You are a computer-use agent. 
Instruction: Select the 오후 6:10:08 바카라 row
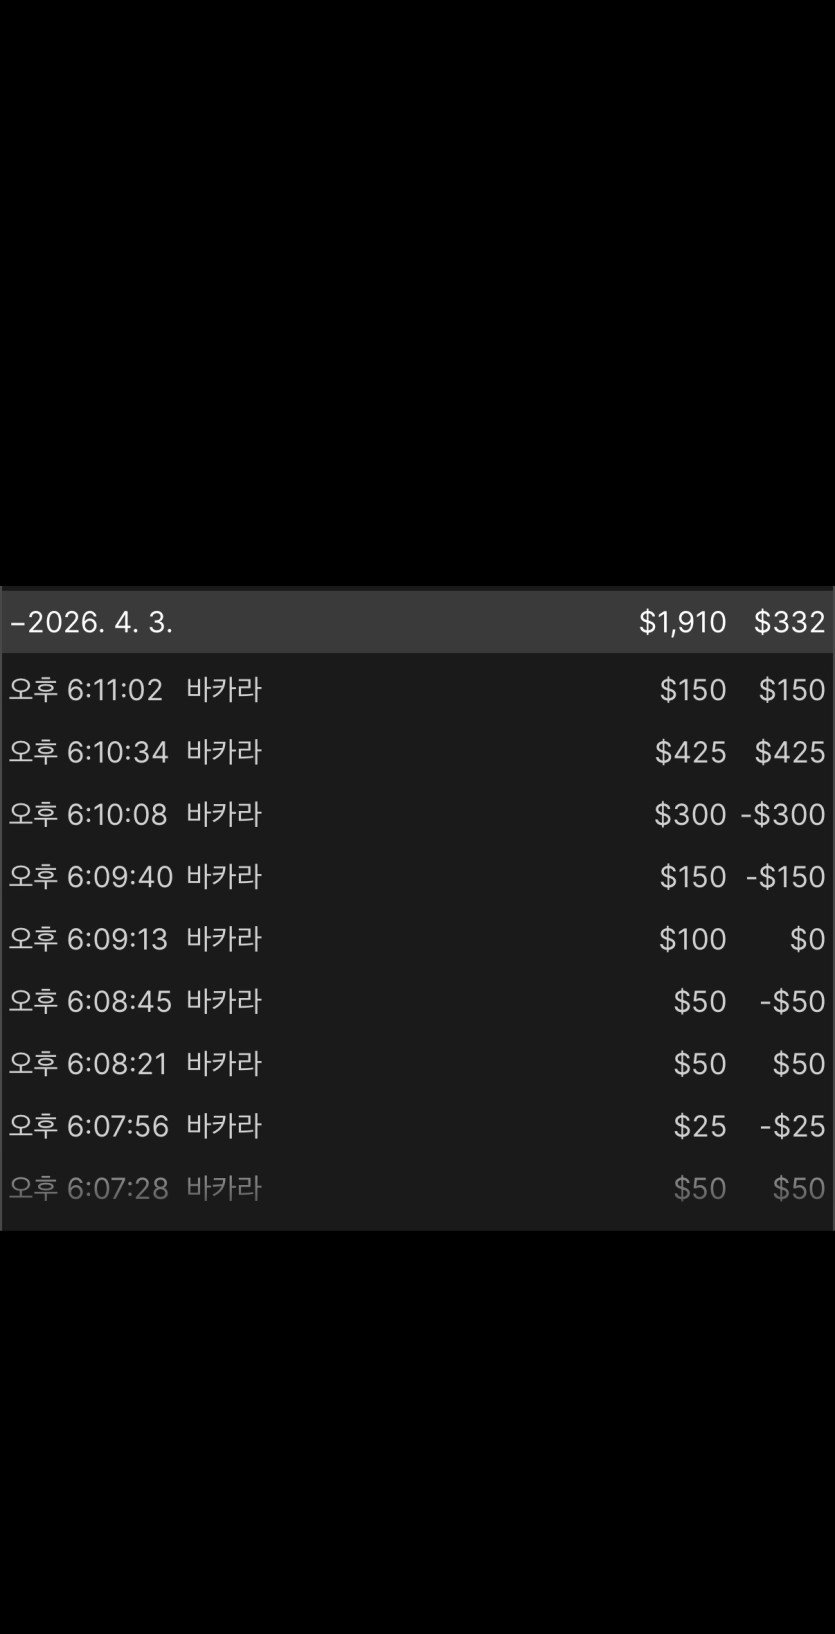click(135, 814)
